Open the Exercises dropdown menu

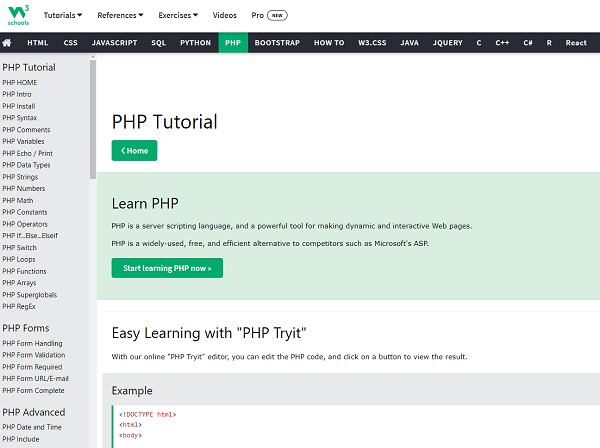click(178, 15)
